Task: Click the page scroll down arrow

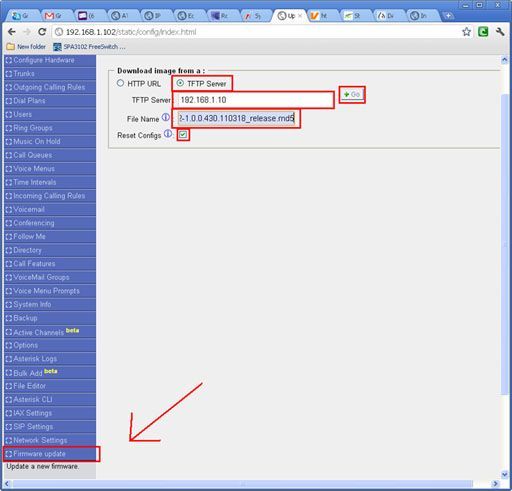Action: click(x=504, y=474)
